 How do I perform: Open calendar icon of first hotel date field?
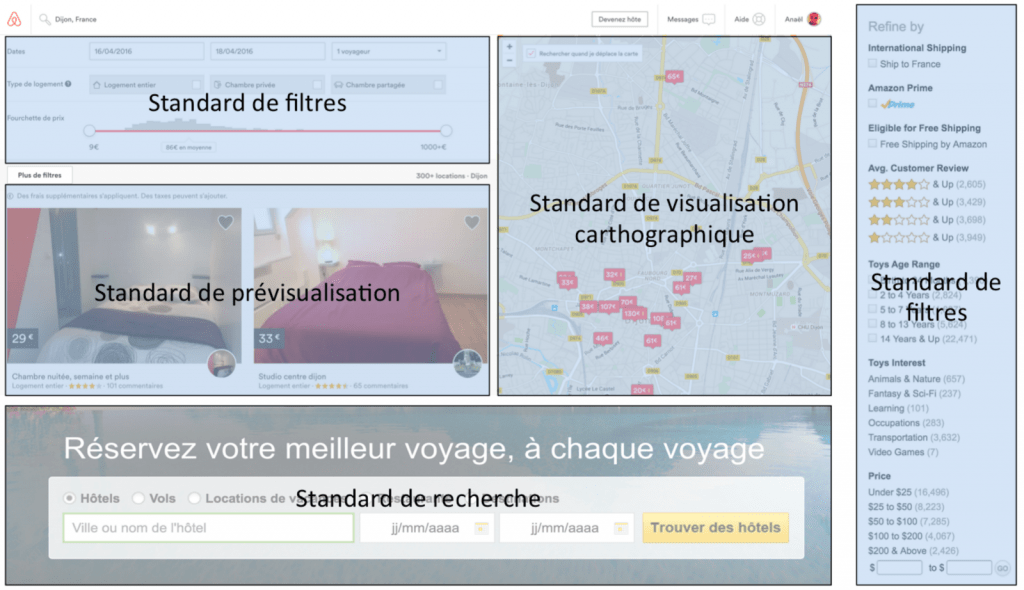coord(481,528)
